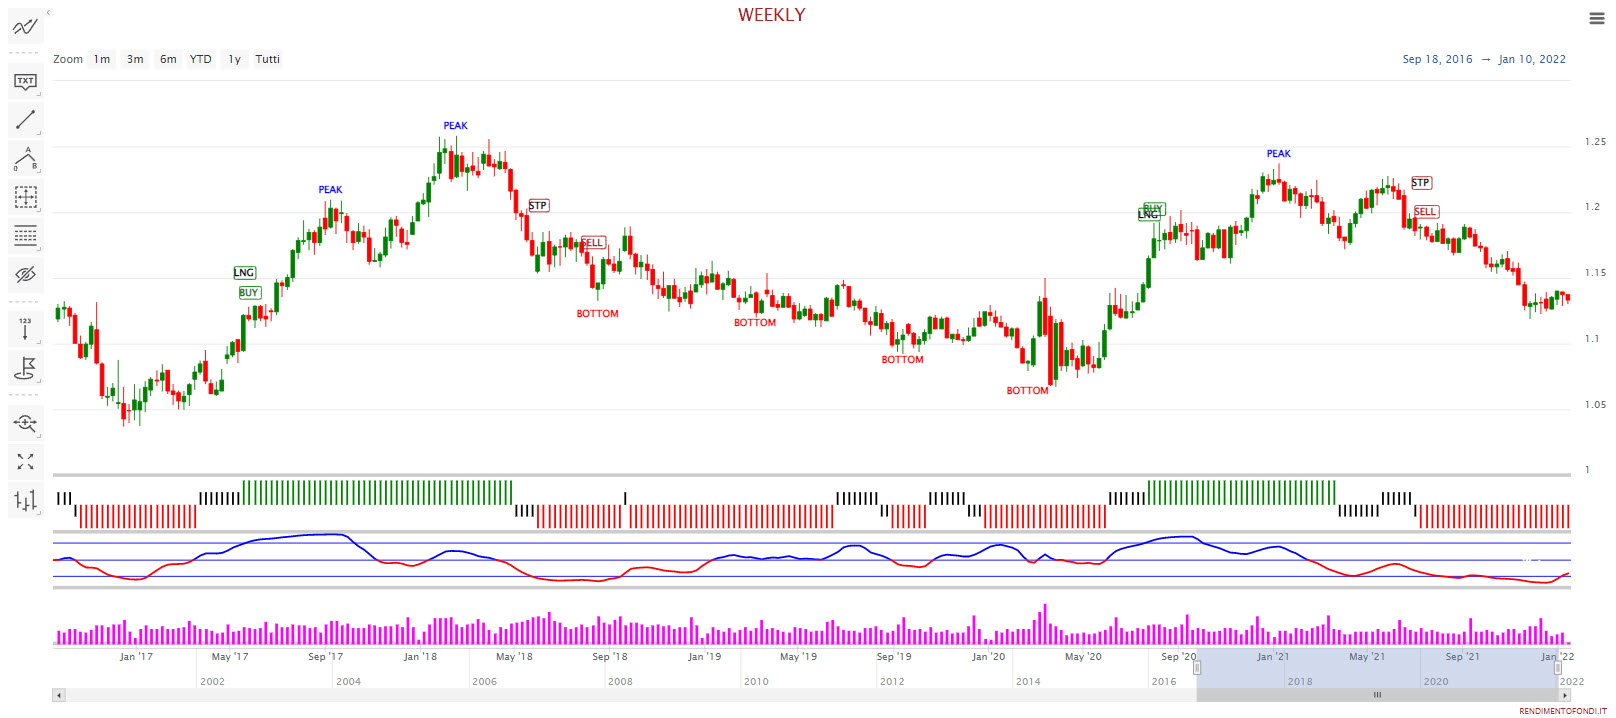Click the LNG marker near May '17
This screenshot has width=1616, height=718.
click(x=244, y=273)
